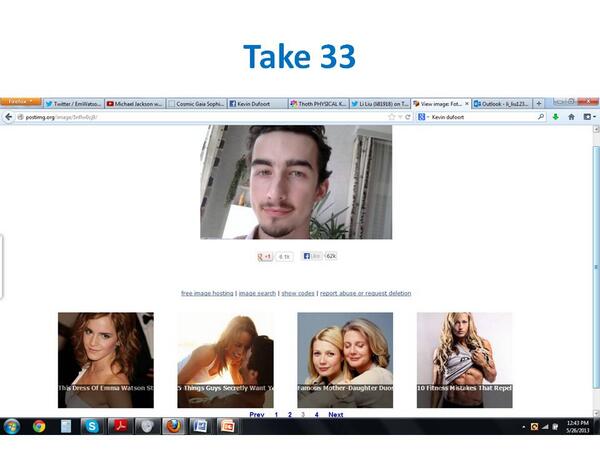The image size is (600, 450).
Task: Open the network signal tray icon
Action: point(545,427)
